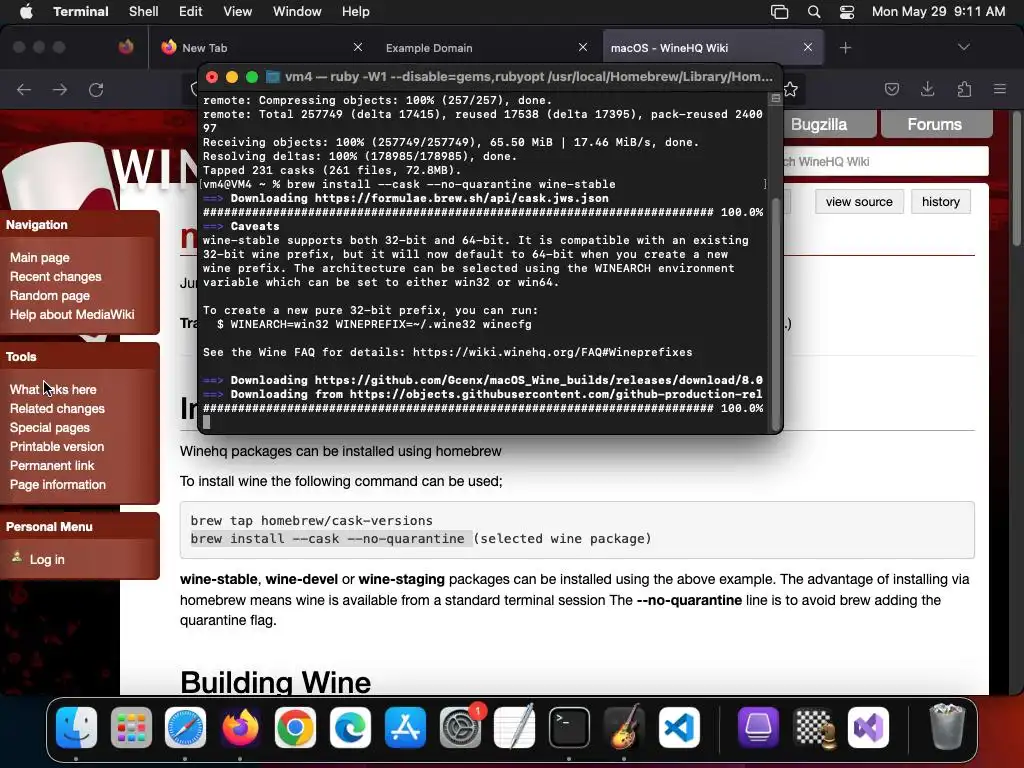Open Visual Studio Code from the dock
This screenshot has width=1024, height=768.
point(679,727)
